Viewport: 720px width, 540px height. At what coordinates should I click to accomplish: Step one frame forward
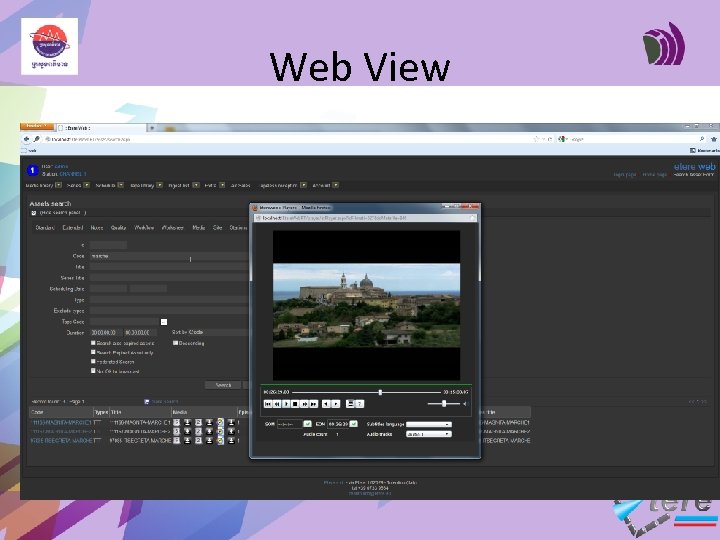(336, 404)
